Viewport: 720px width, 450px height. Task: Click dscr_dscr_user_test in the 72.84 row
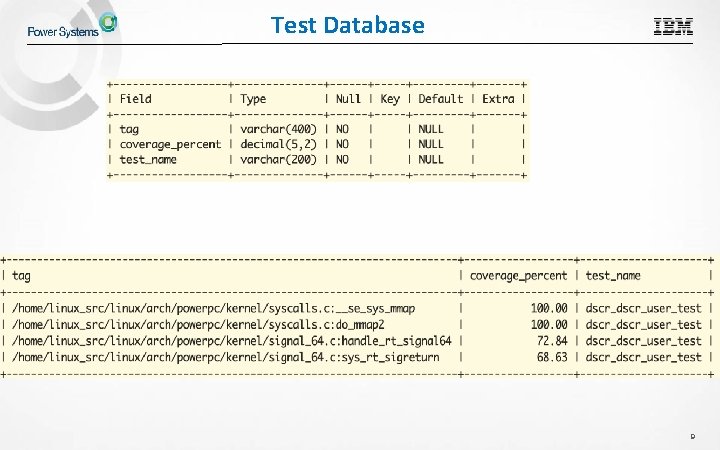point(643,341)
